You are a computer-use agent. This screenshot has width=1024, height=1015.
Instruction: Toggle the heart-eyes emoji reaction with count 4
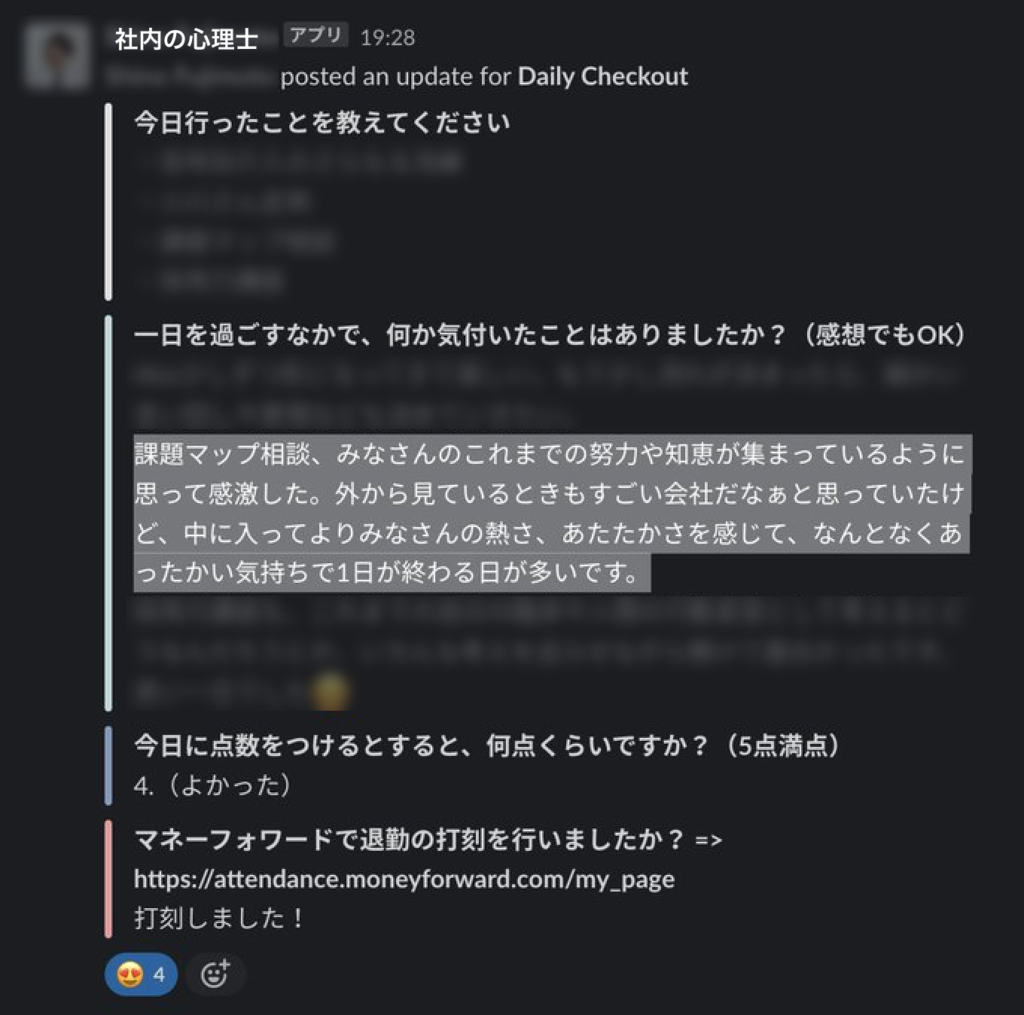click(141, 975)
